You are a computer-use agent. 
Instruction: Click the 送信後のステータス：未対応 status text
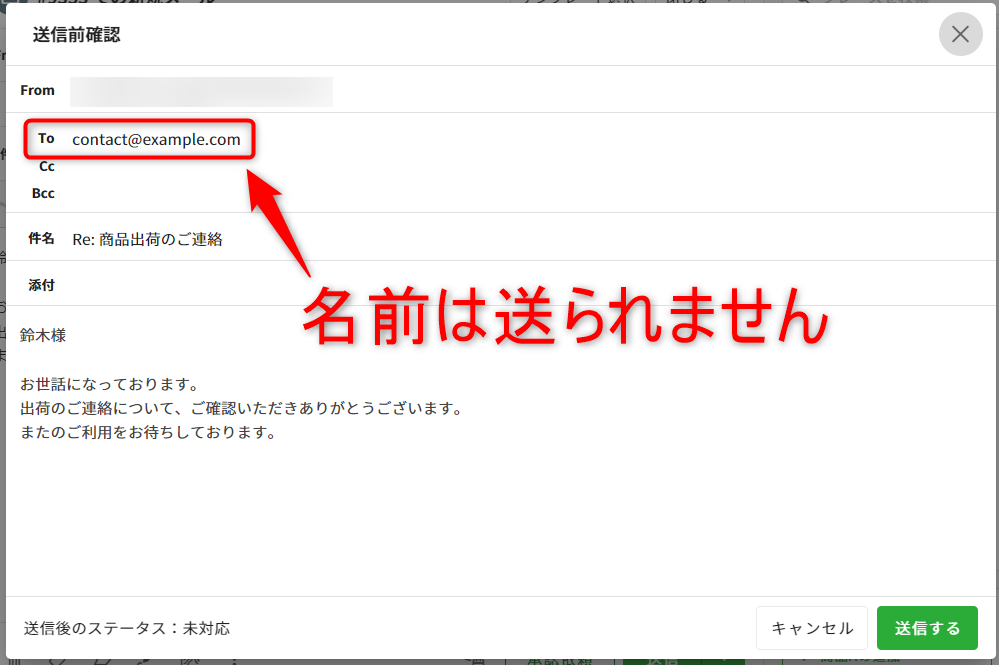point(127,628)
